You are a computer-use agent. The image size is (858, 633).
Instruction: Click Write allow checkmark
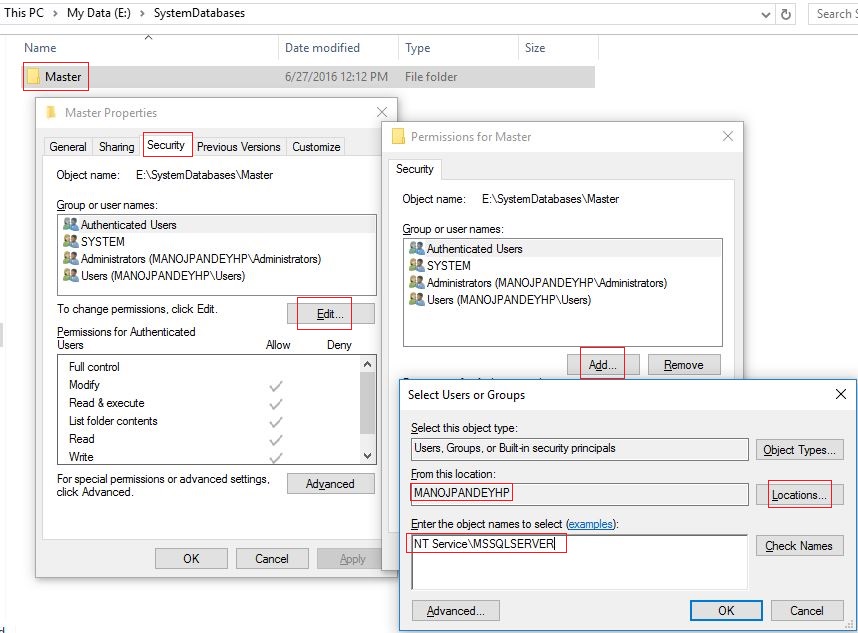coord(276,457)
